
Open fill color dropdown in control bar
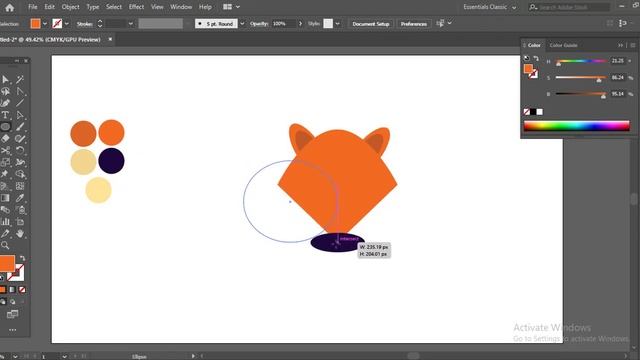coord(45,24)
